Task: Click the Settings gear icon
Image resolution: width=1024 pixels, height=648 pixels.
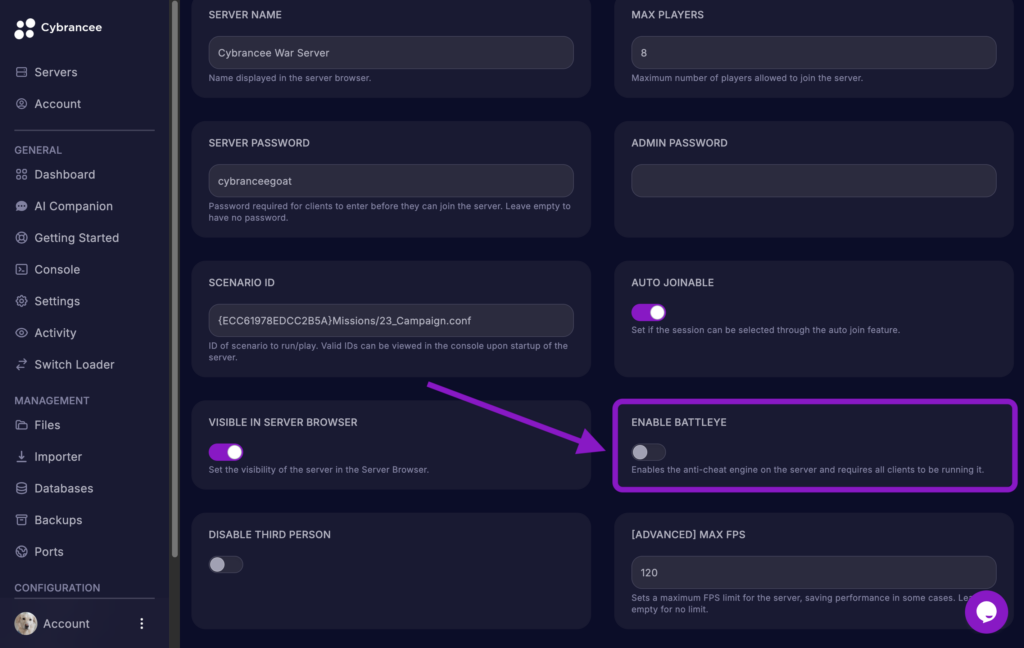Action: [22, 301]
